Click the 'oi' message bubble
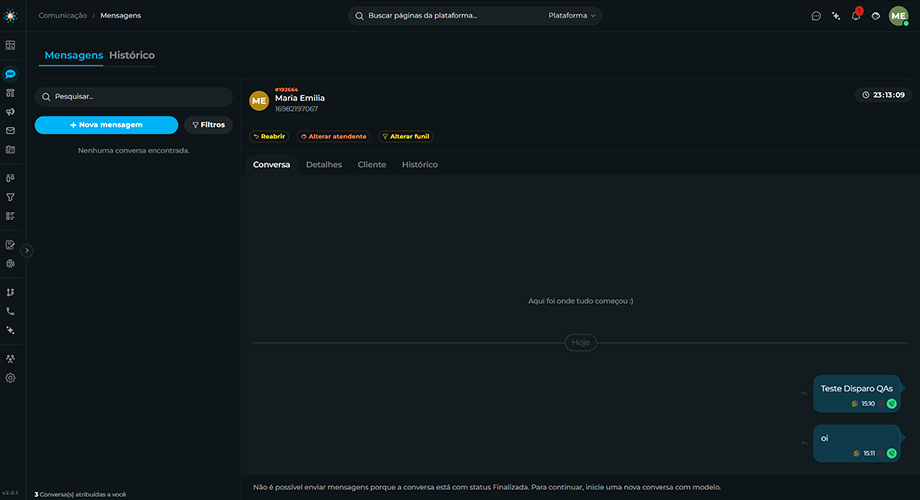This screenshot has height=500, width=920. [x=857, y=444]
